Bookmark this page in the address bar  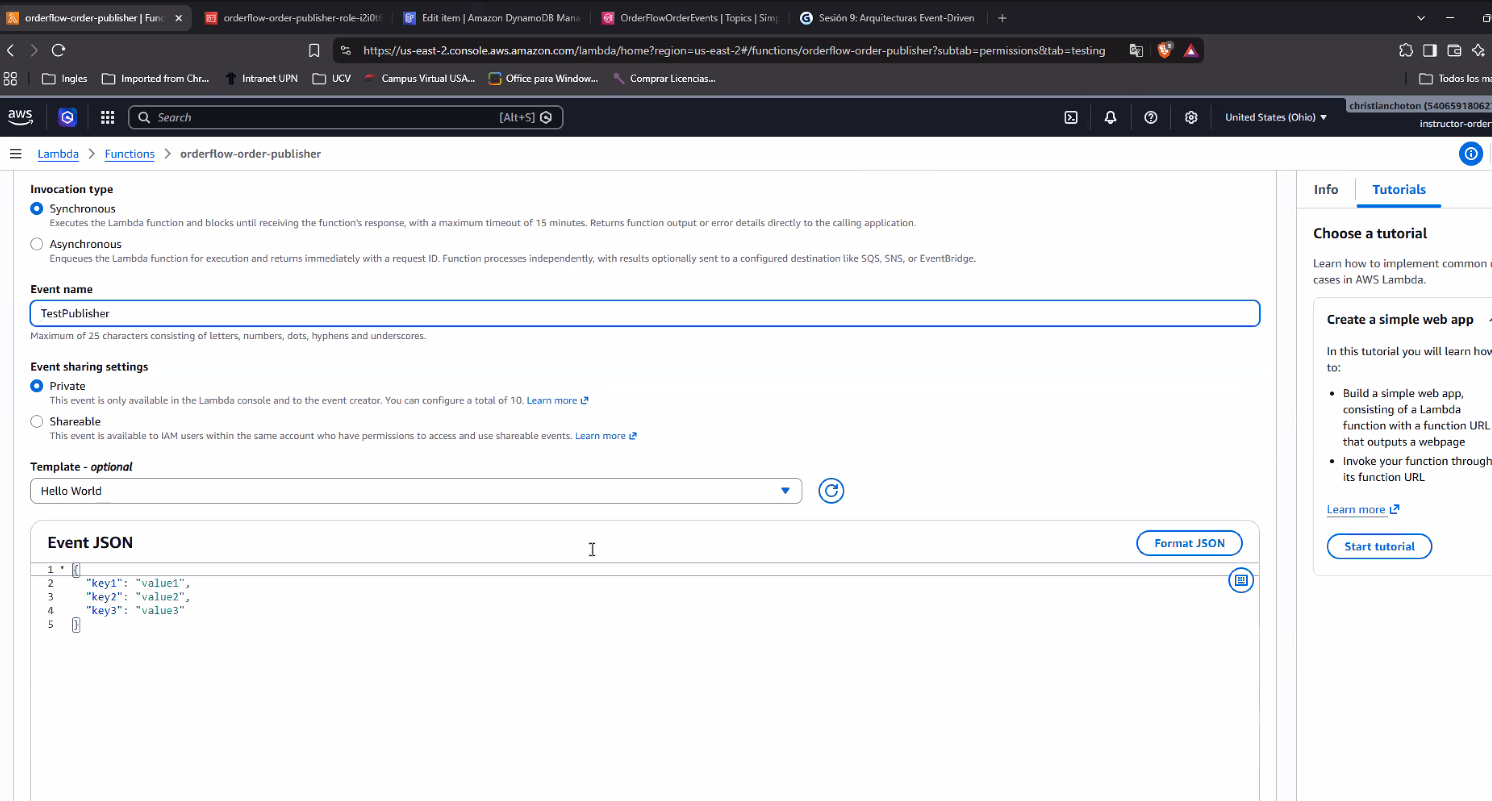[x=314, y=50]
